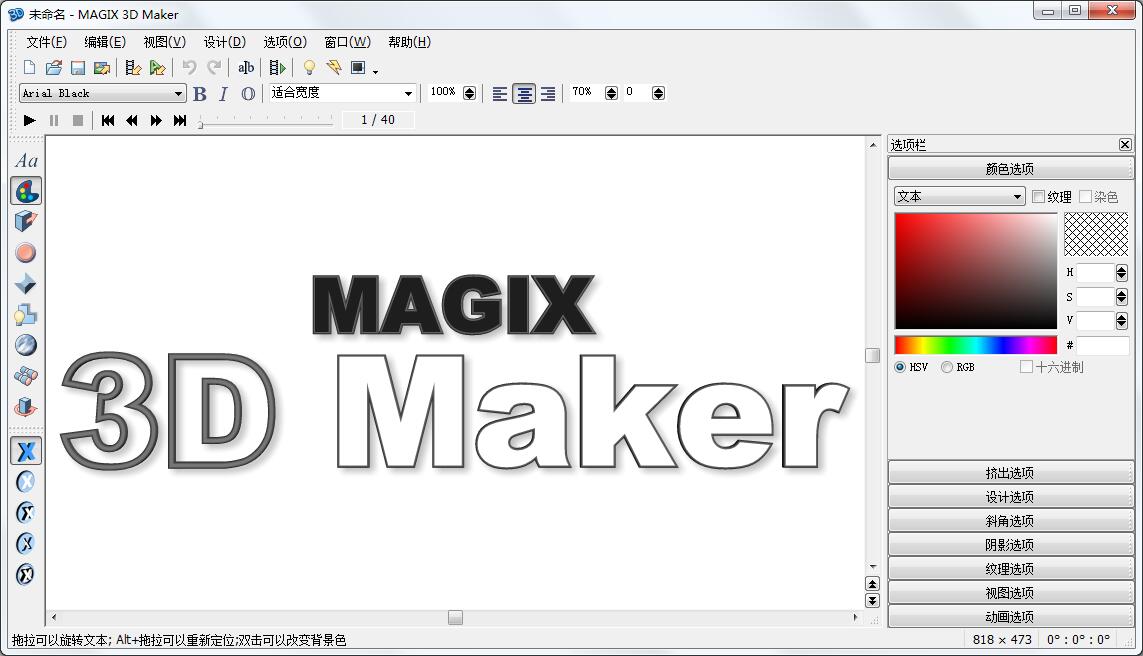The image size is (1143, 656).
Task: Click the Open file folder icon
Action: [53, 68]
